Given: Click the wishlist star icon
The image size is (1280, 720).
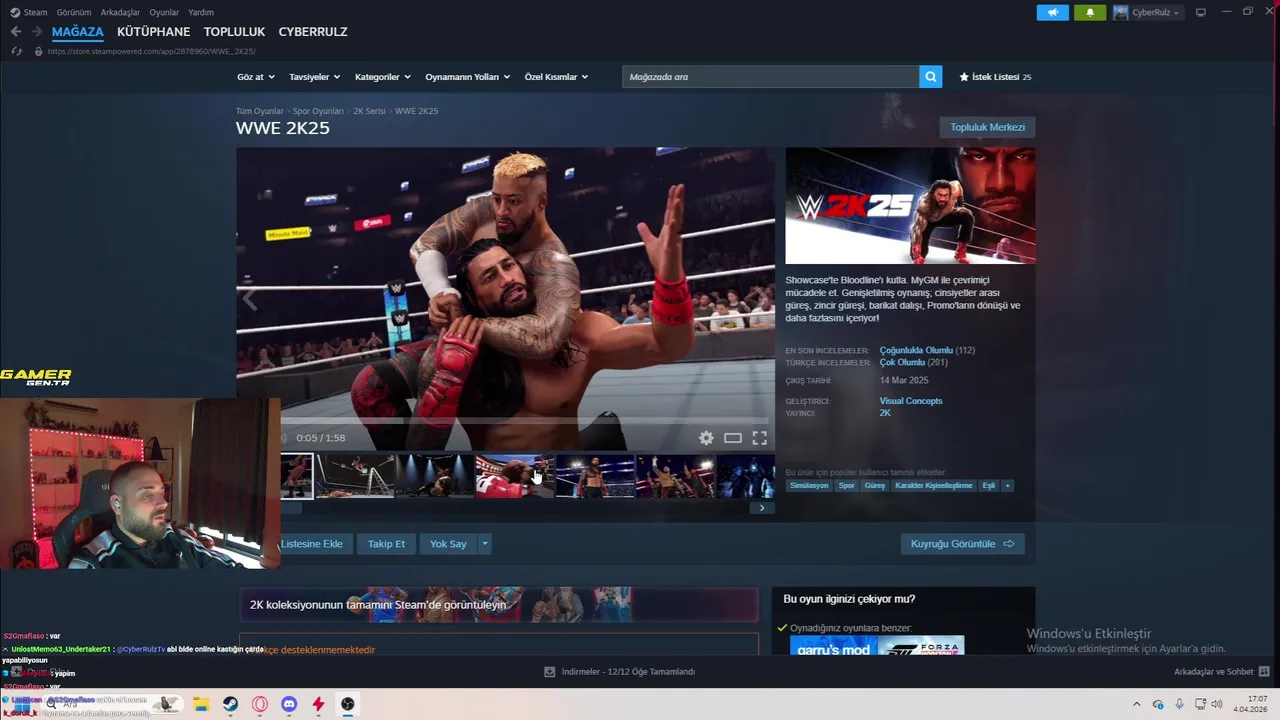Looking at the screenshot, I should tap(964, 77).
